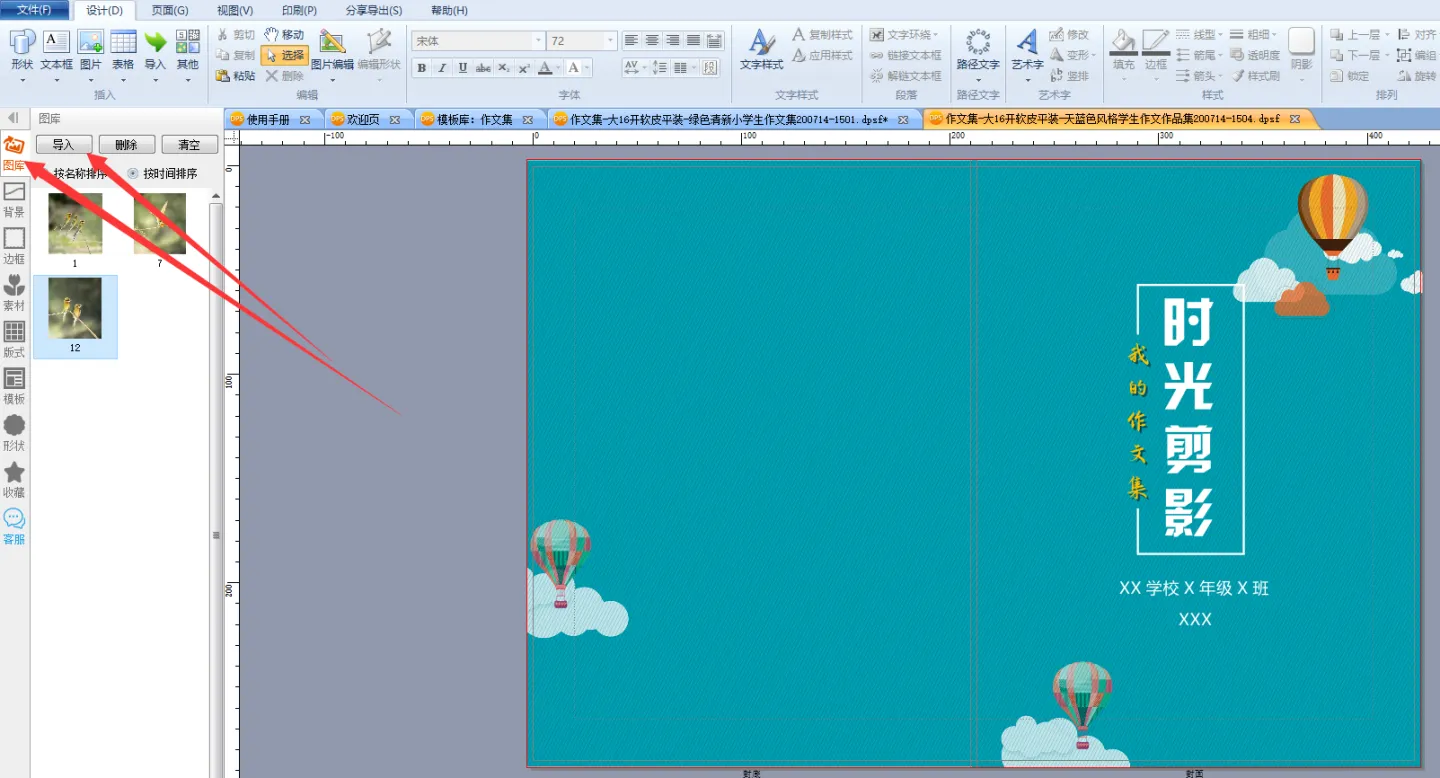
Task: Click 锁定 lock in the arrange group
Action: 1350,76
